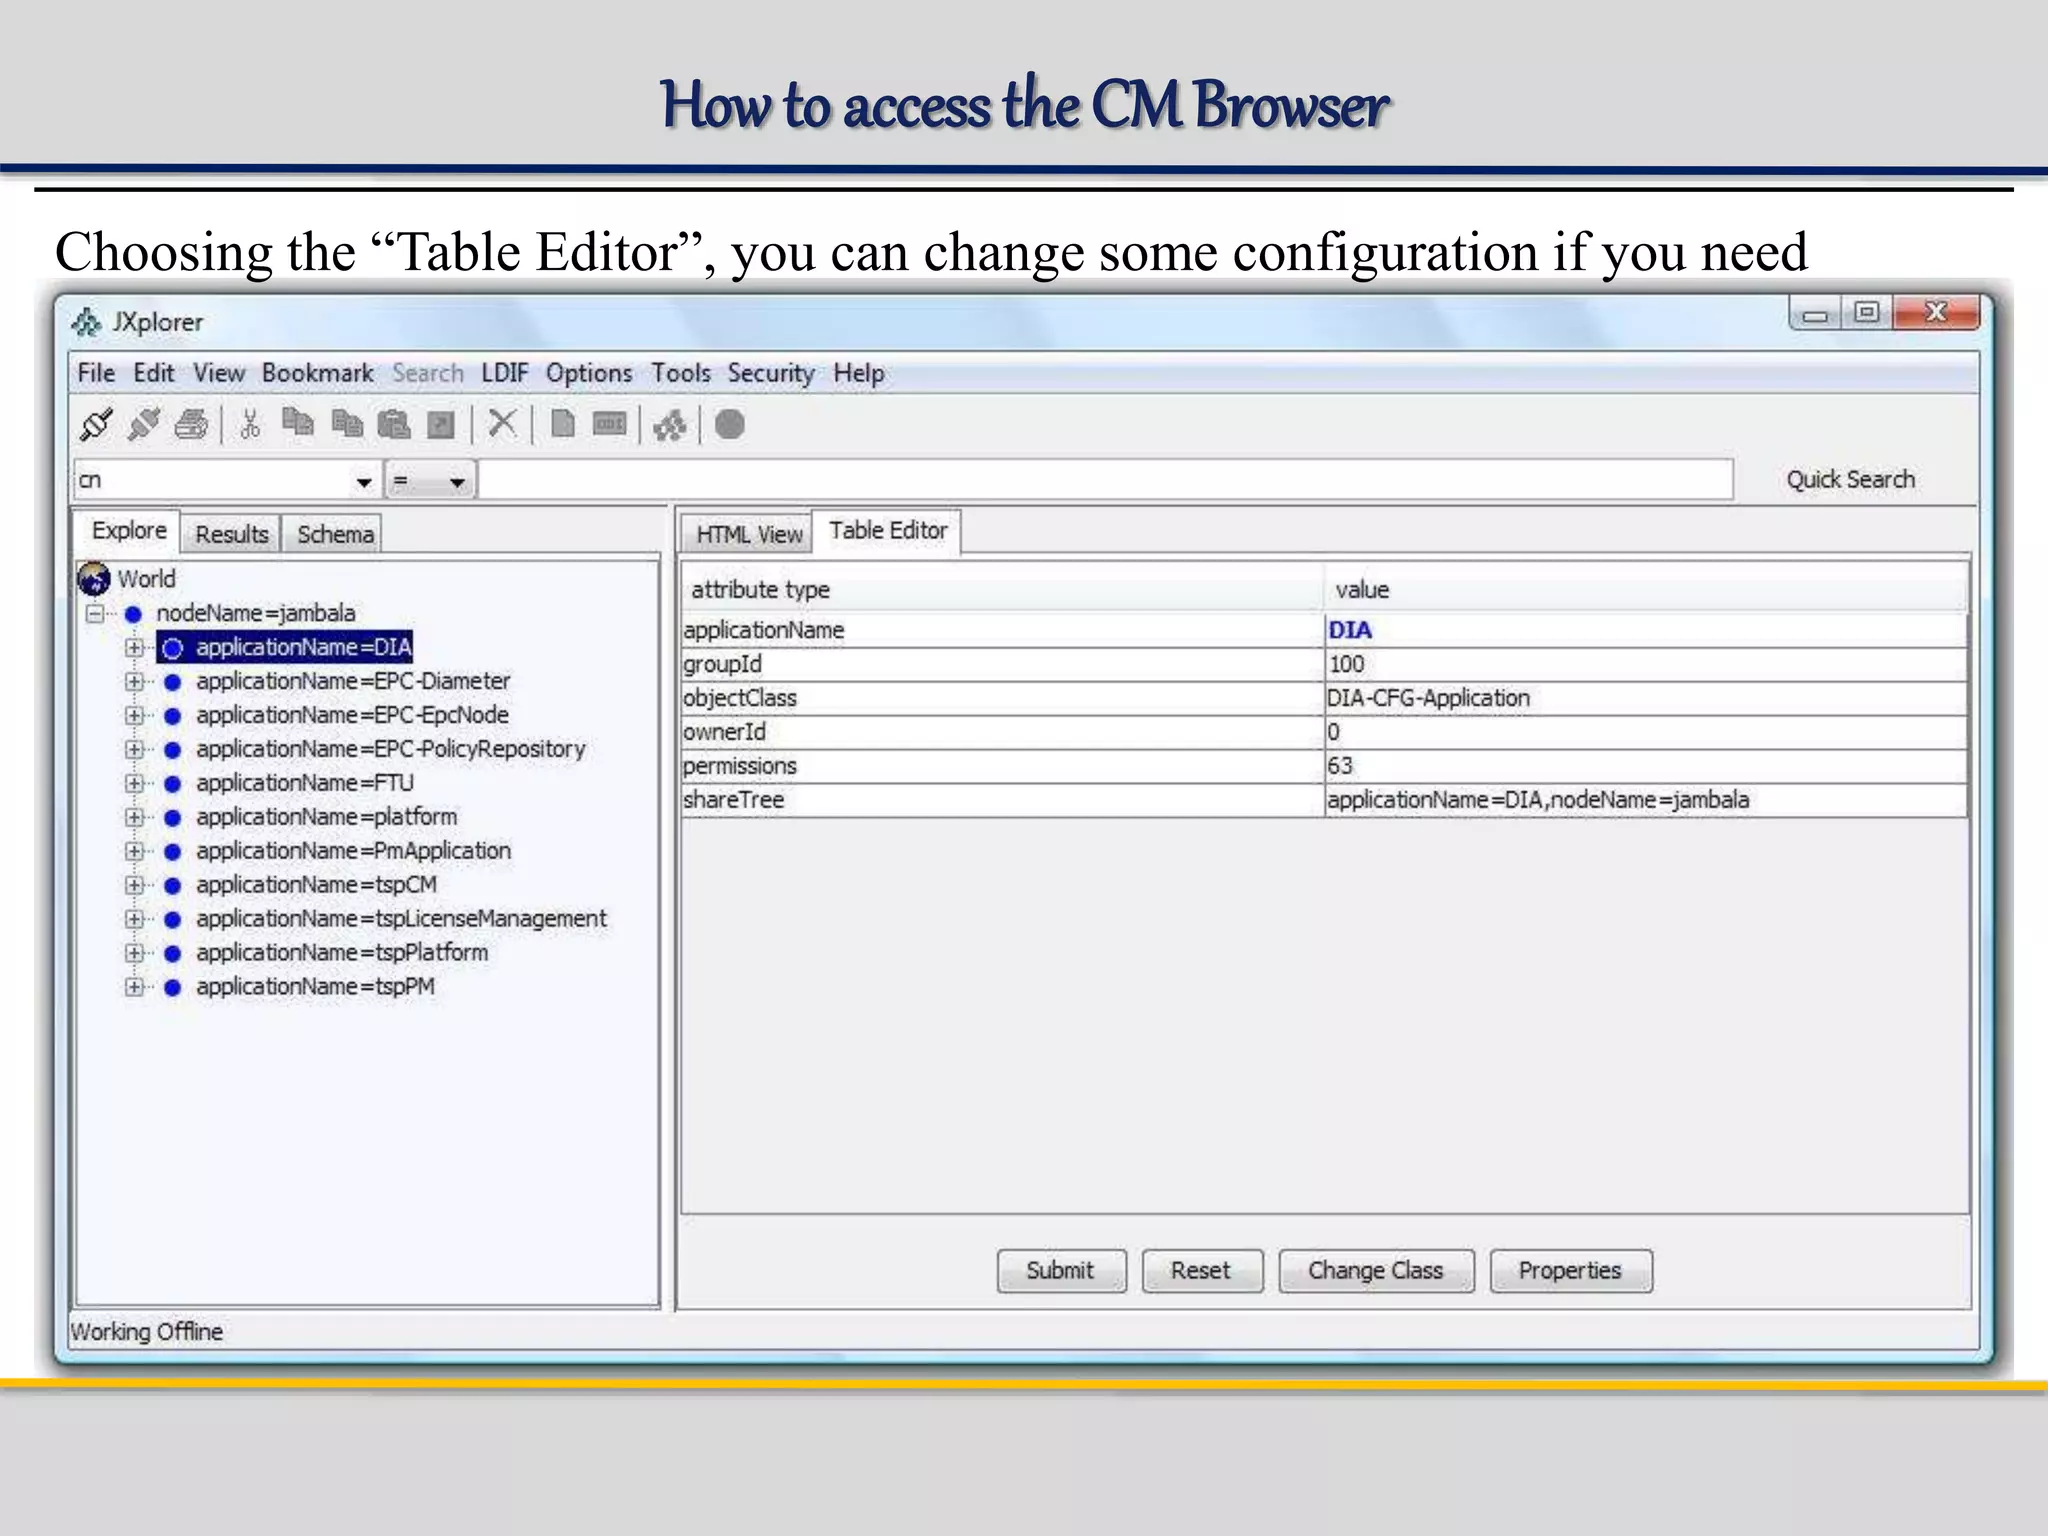
Task: Open the cn attribute search dropdown
Action: [x=363, y=482]
